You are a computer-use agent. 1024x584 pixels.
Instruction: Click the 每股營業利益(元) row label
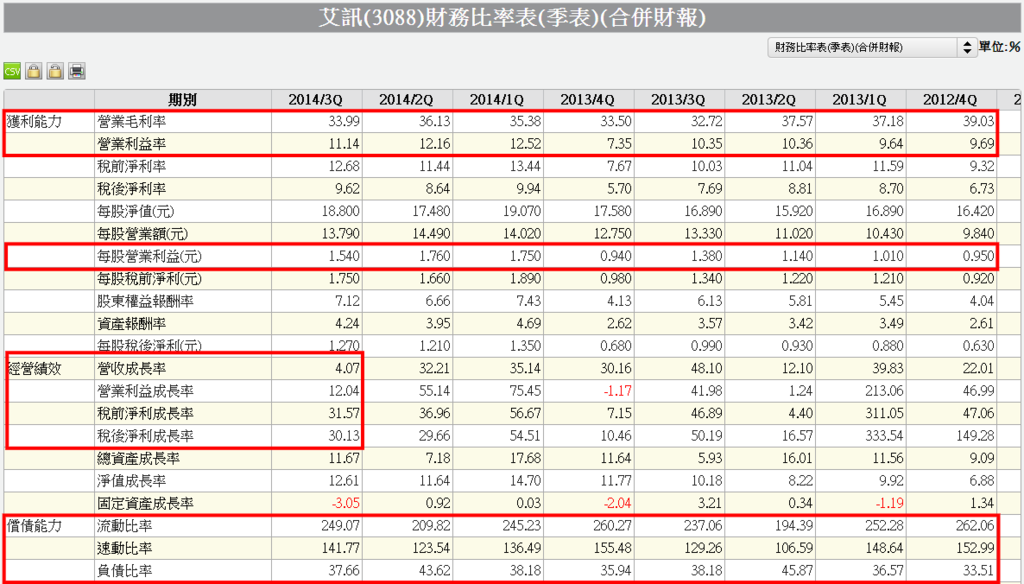point(150,256)
